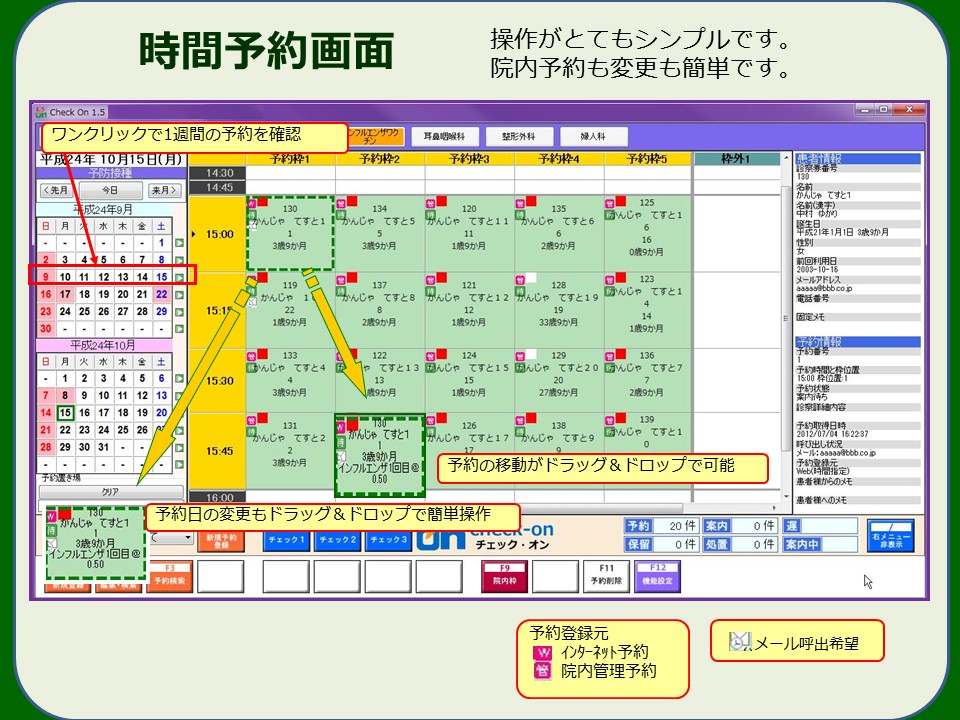Click the white flag on appointment 128
The image size is (960, 720).
point(531,277)
